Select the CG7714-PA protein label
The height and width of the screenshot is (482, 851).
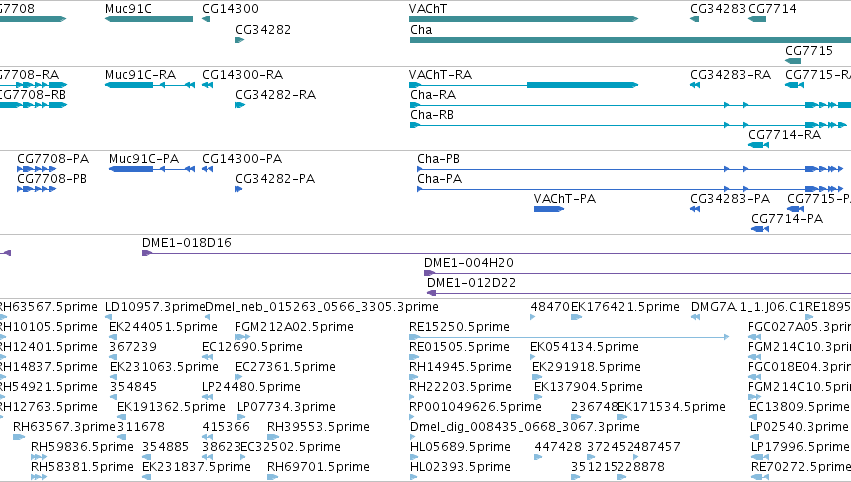787,219
